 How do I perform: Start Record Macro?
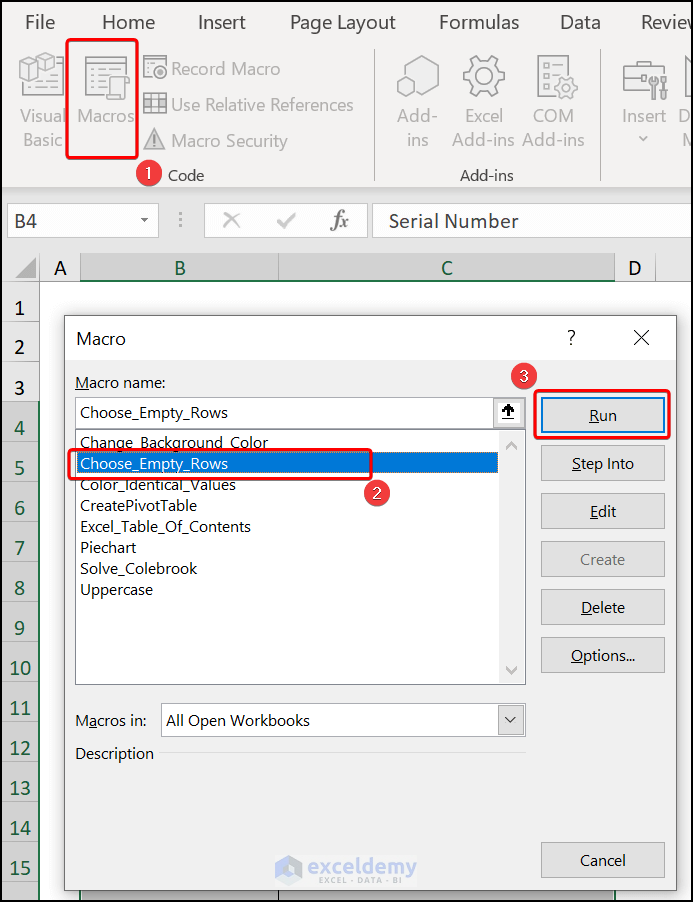point(212,68)
